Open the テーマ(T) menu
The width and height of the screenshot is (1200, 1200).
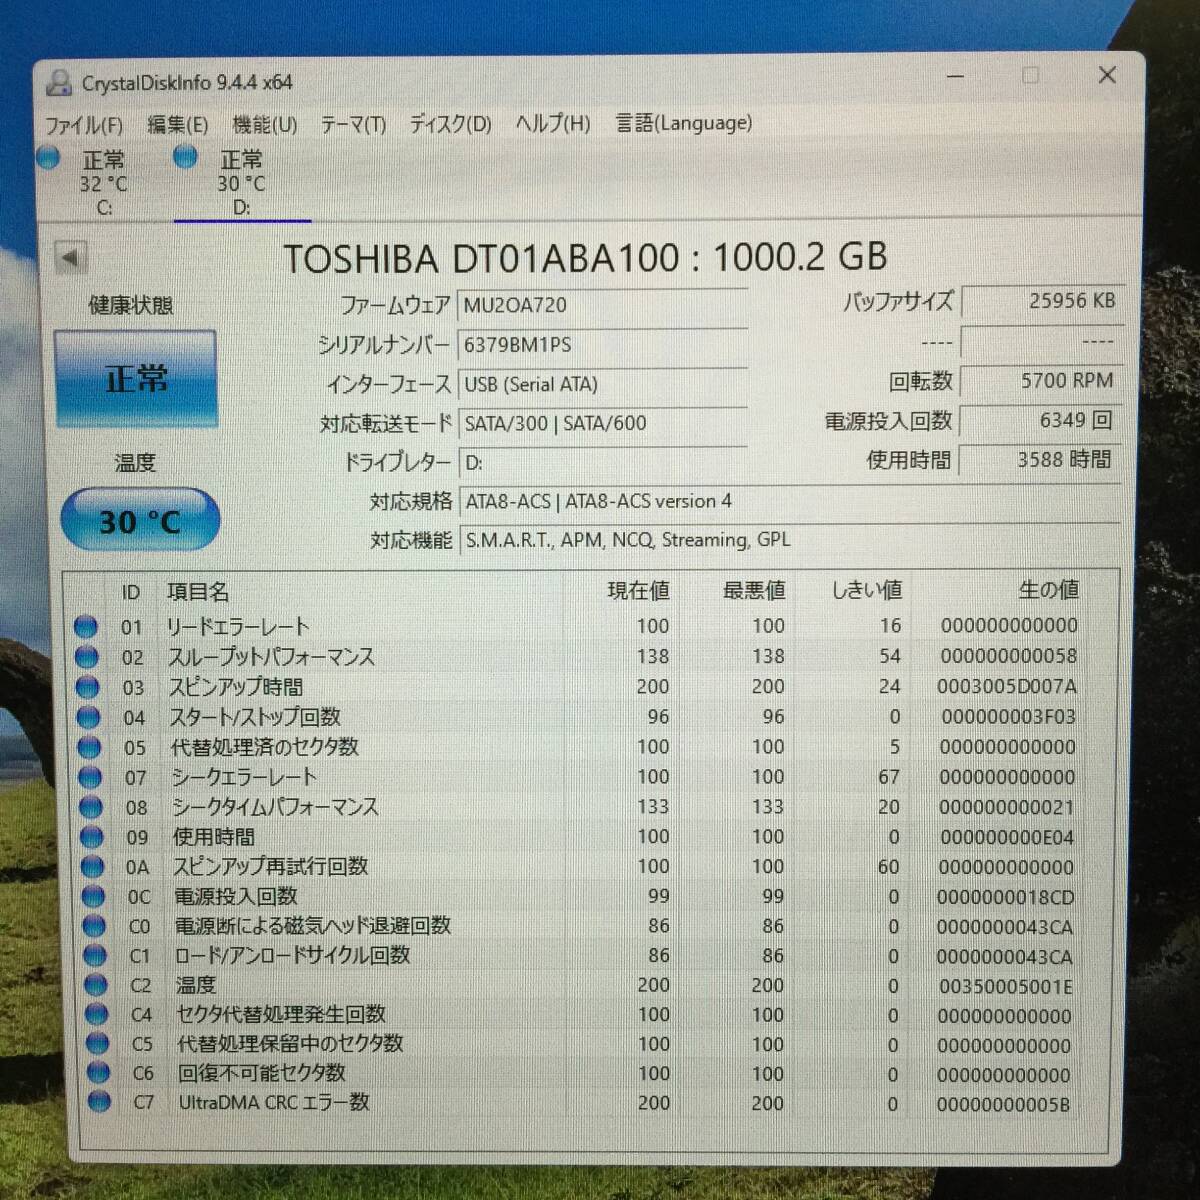(353, 125)
